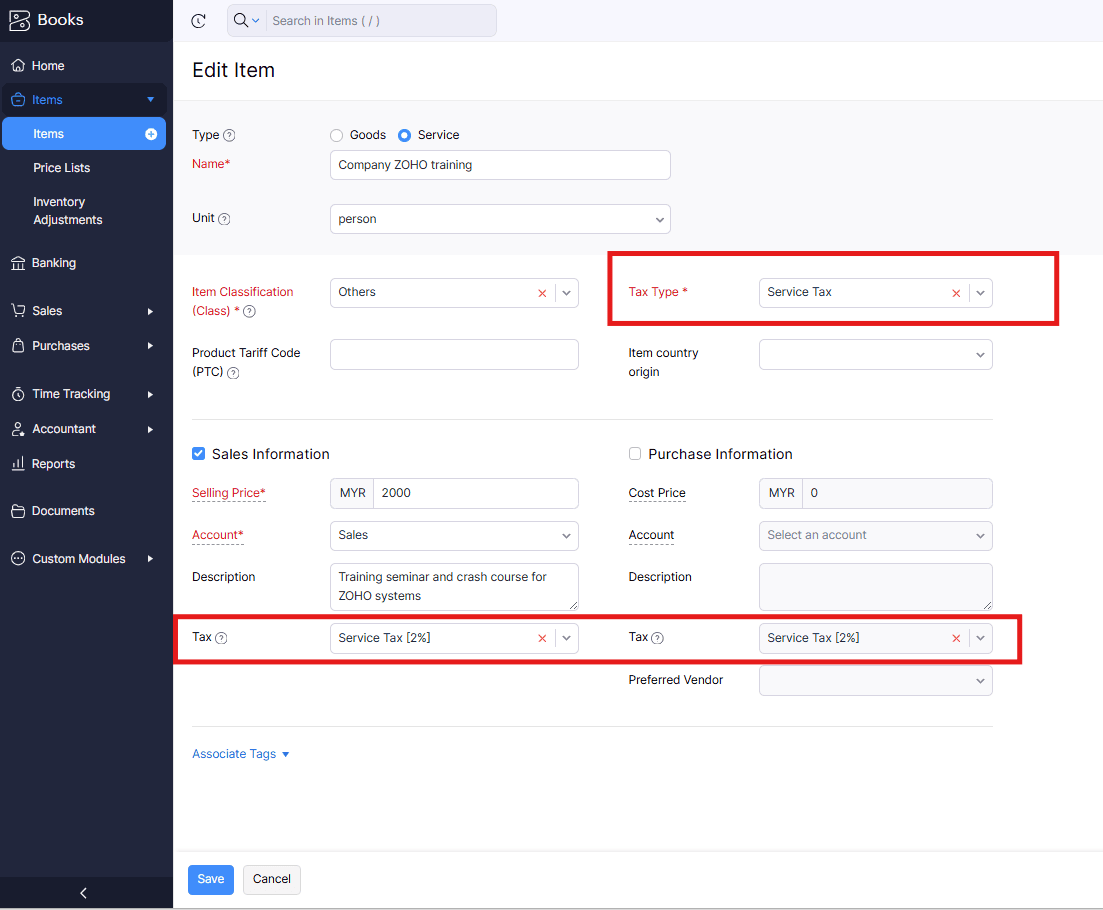Click the purchase Tax help icon
Screen dimensions: 1103x910
657,638
